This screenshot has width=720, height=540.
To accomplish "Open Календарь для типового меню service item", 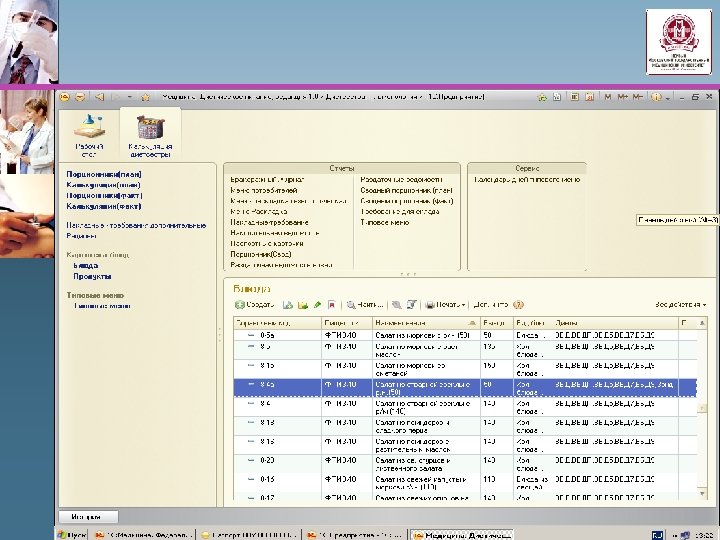I will click(527, 180).
